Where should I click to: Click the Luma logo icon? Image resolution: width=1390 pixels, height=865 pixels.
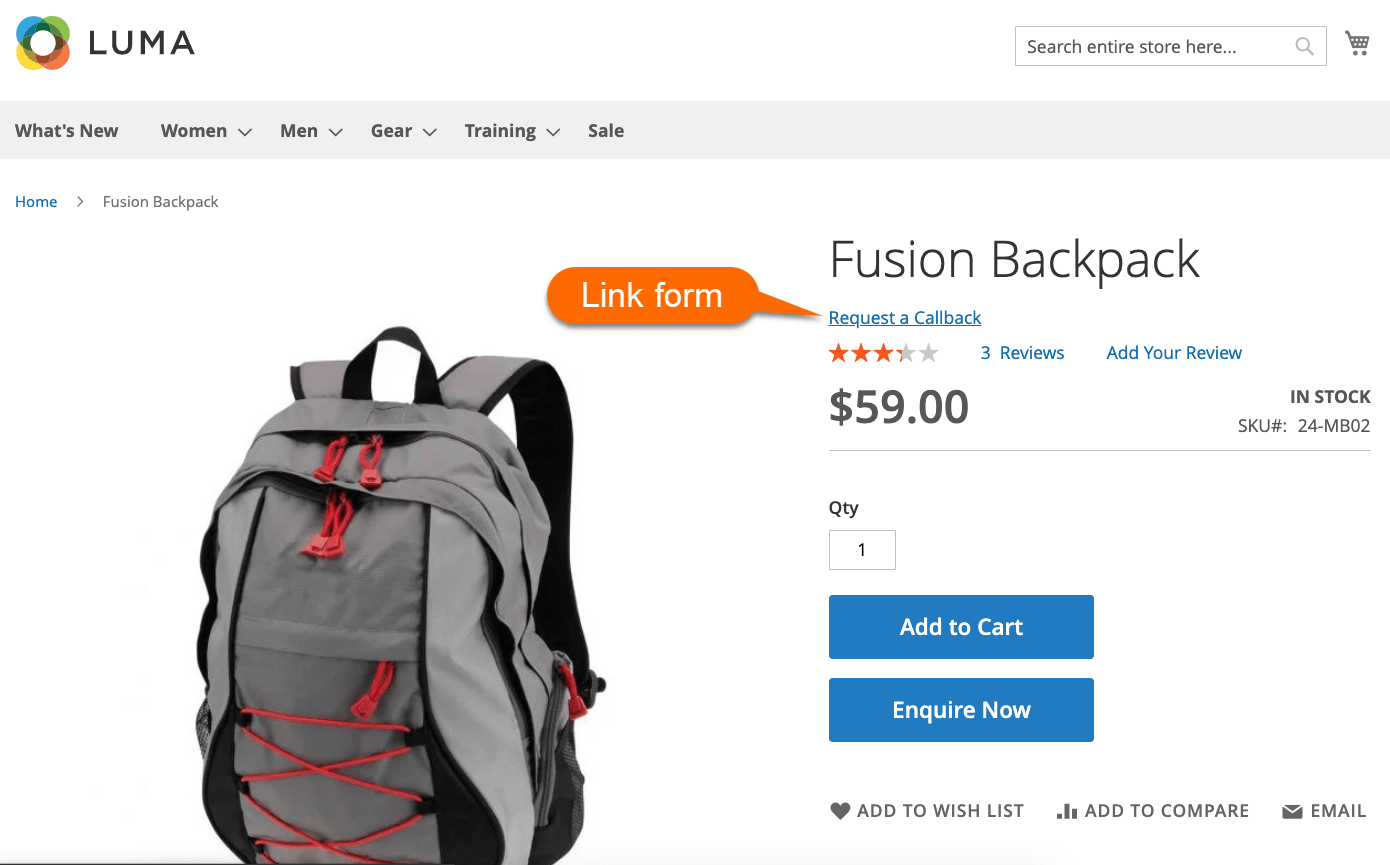[x=43, y=43]
